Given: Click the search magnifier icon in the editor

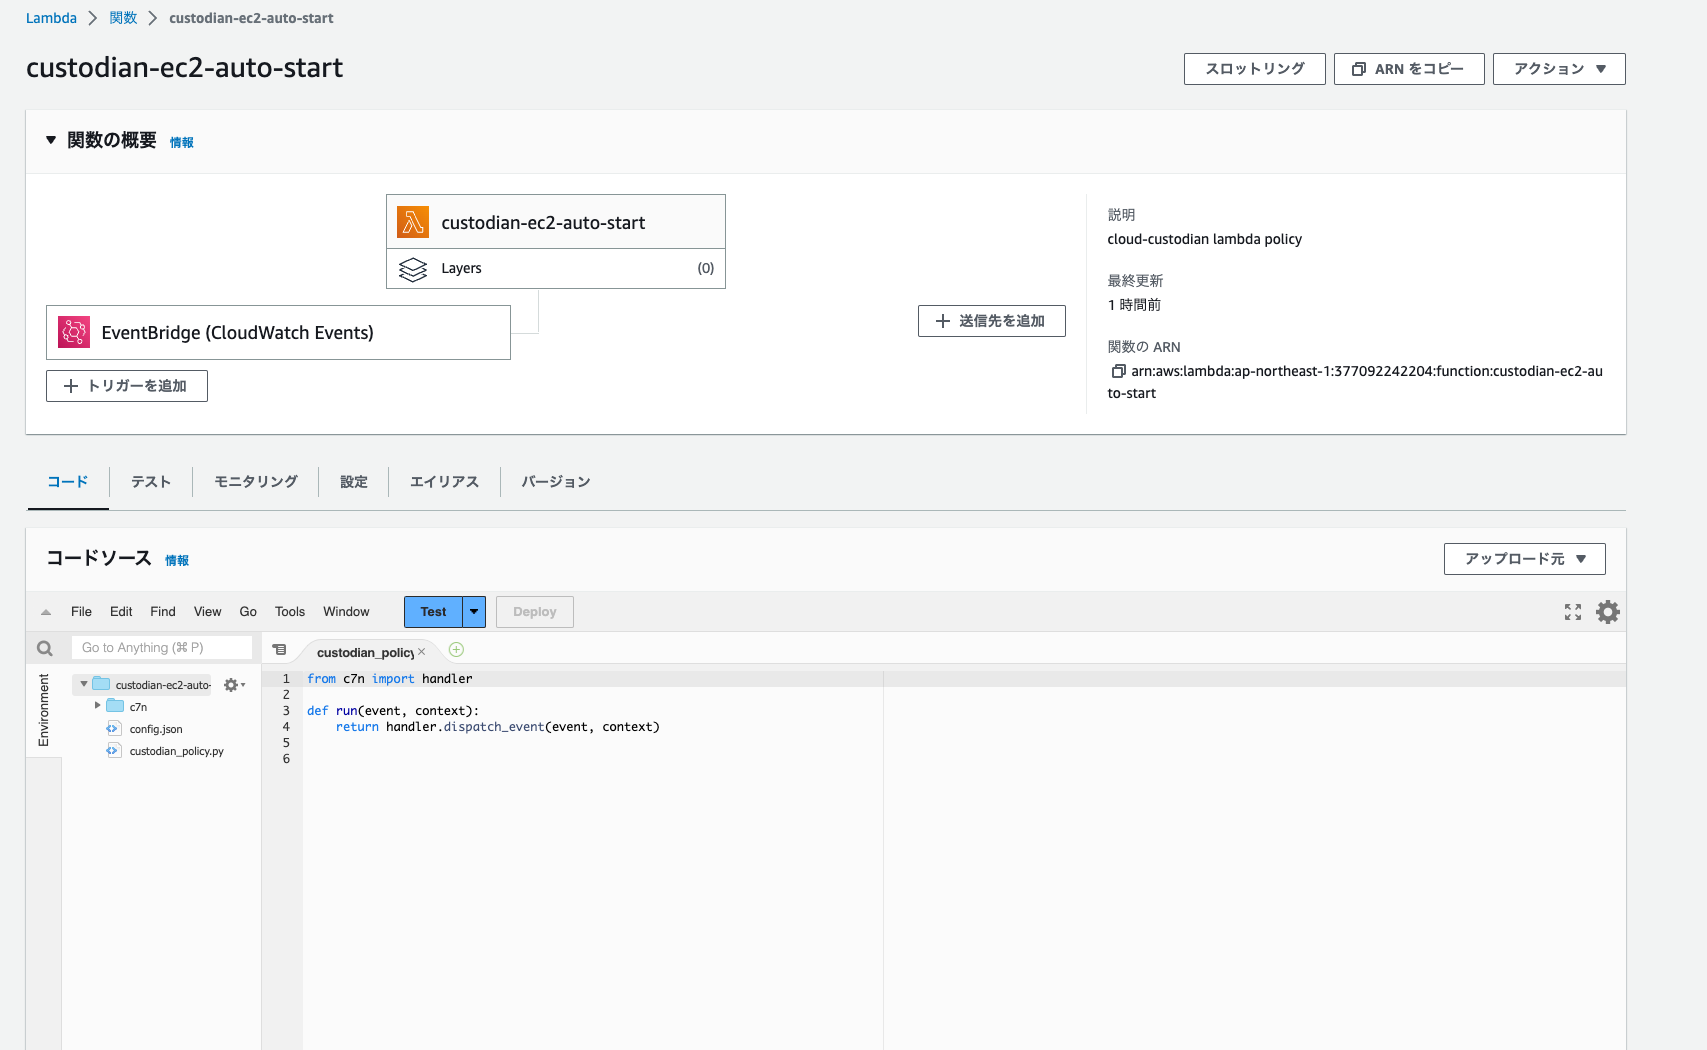Looking at the screenshot, I should point(45,648).
